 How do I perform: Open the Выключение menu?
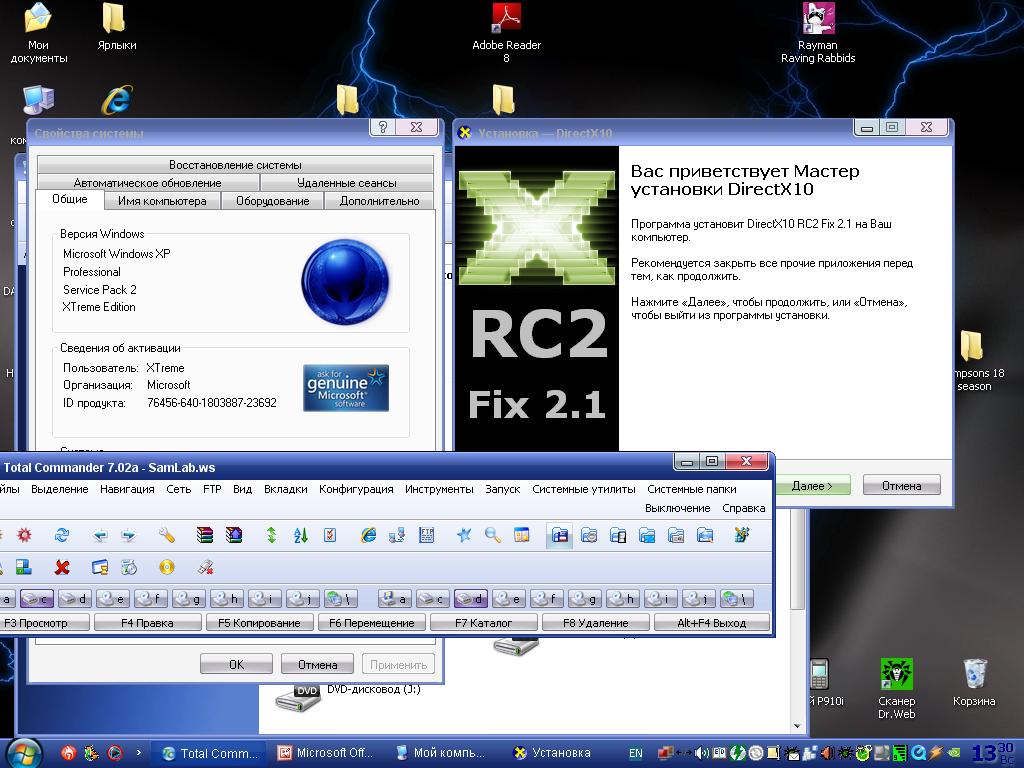click(677, 508)
